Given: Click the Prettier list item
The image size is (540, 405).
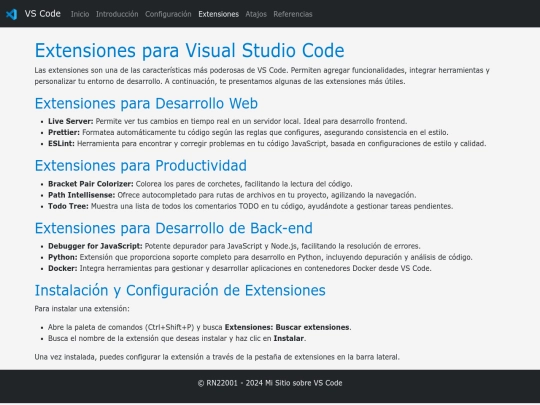Looking at the screenshot, I should point(248,132).
